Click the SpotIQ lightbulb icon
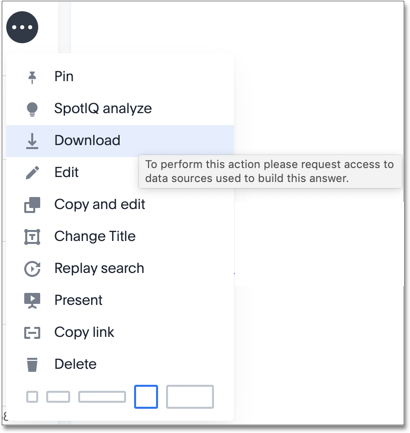 pos(32,109)
